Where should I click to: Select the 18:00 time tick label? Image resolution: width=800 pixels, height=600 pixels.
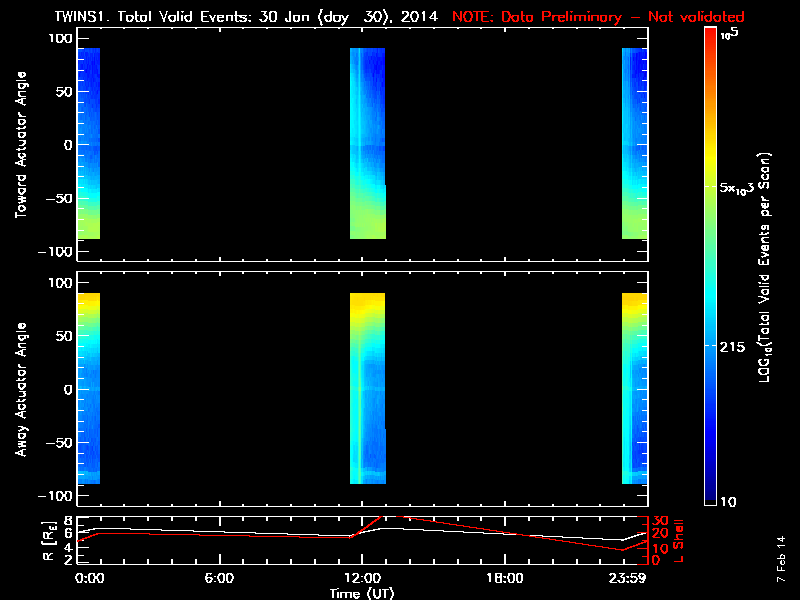tap(504, 578)
